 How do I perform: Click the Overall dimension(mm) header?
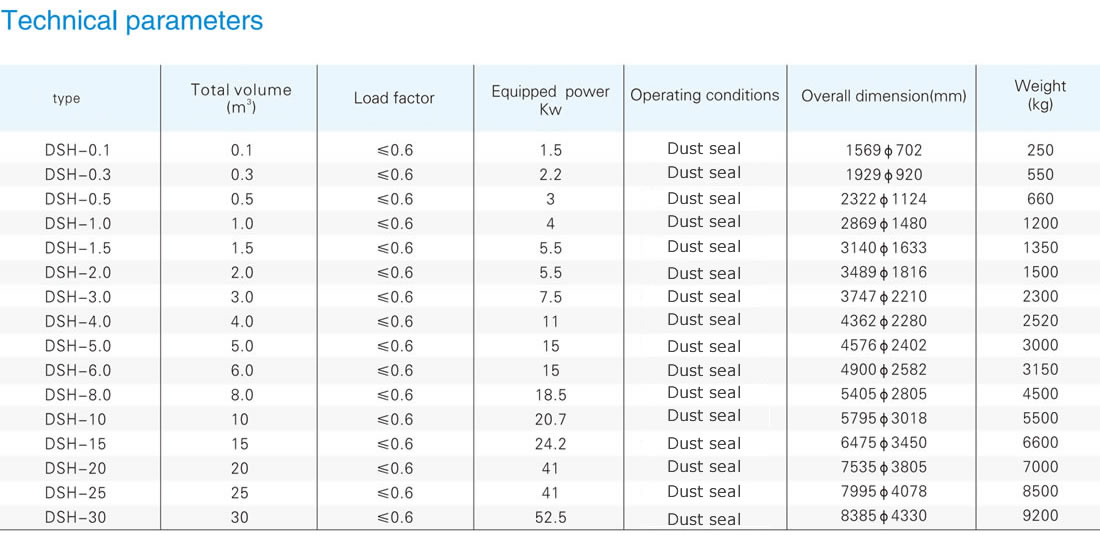point(883,97)
